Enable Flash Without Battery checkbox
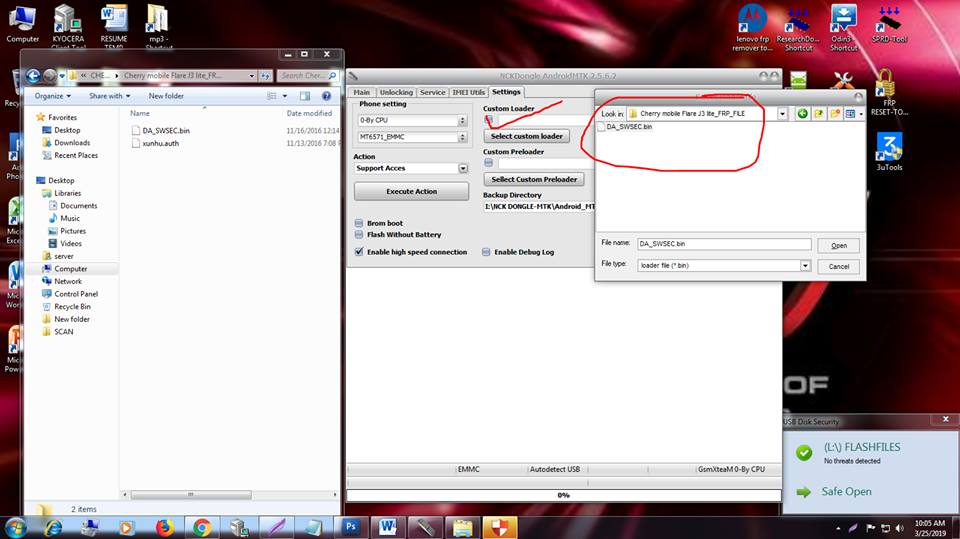960x539 pixels. 359,235
